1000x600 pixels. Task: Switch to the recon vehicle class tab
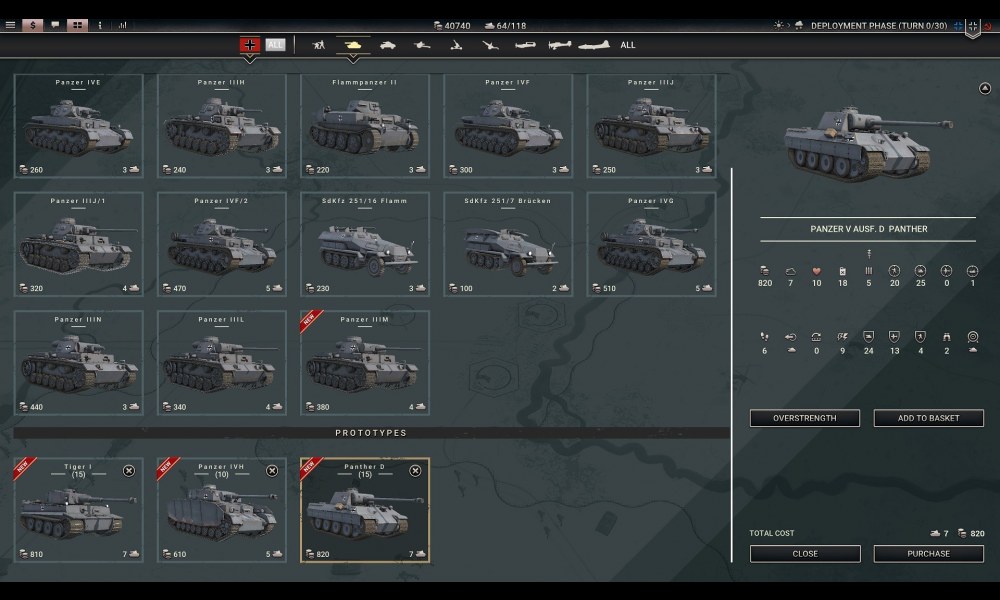[388, 45]
